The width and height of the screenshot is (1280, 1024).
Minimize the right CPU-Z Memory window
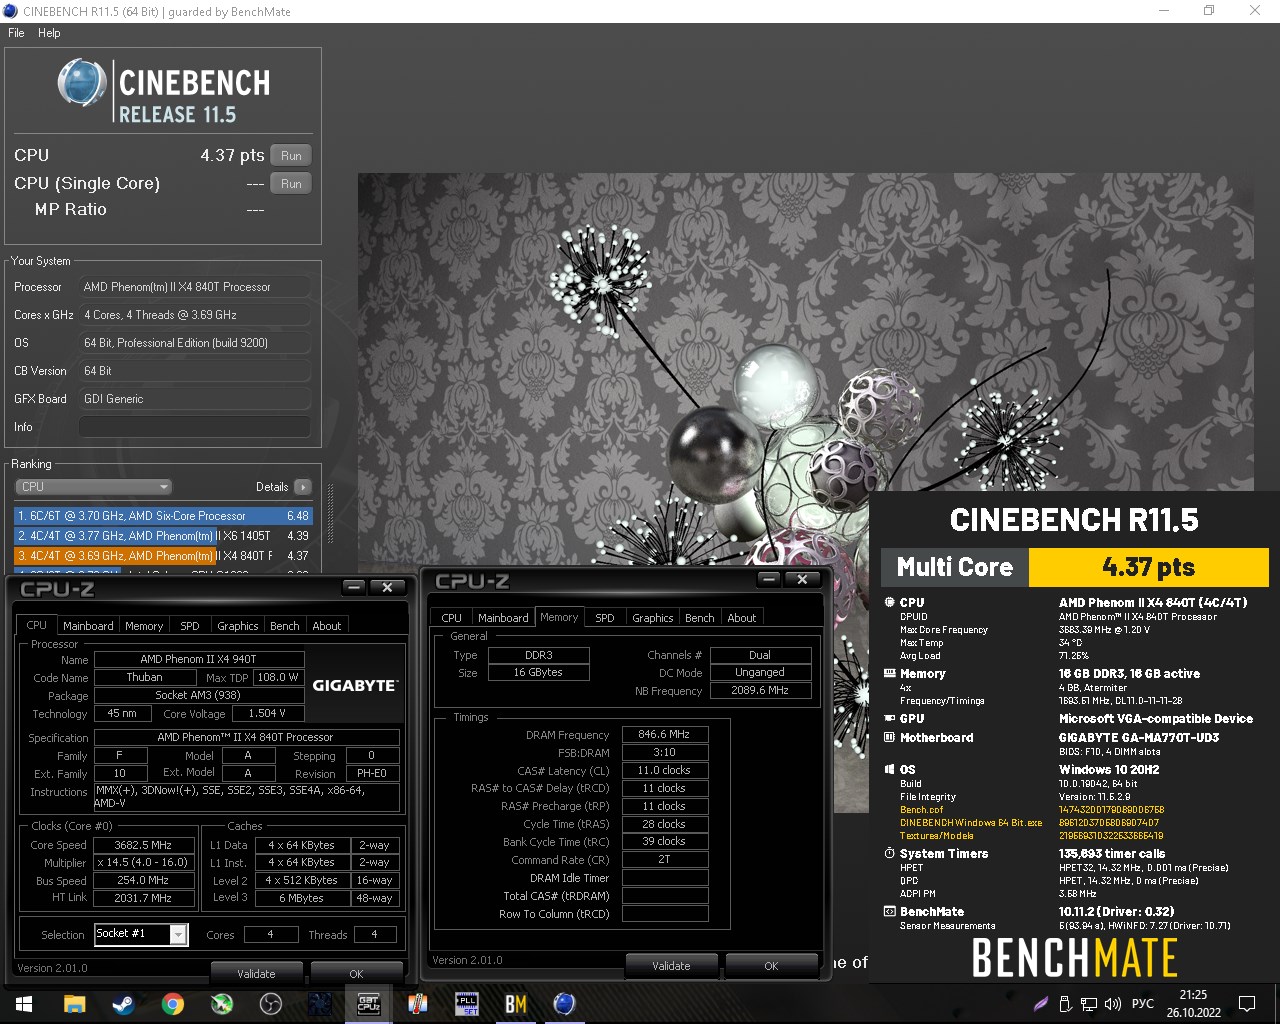[x=770, y=579]
